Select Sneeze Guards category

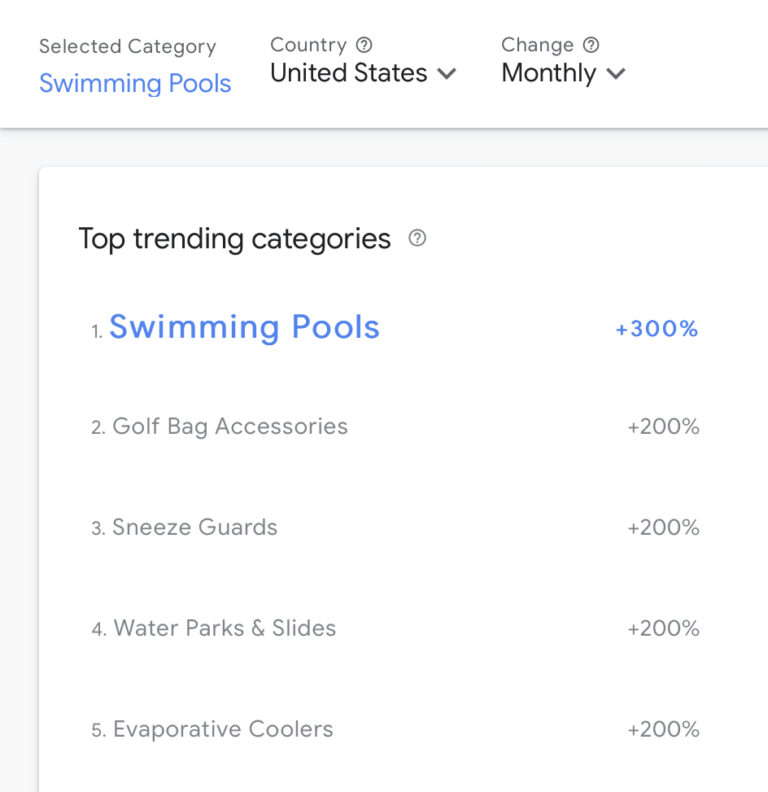coord(195,528)
